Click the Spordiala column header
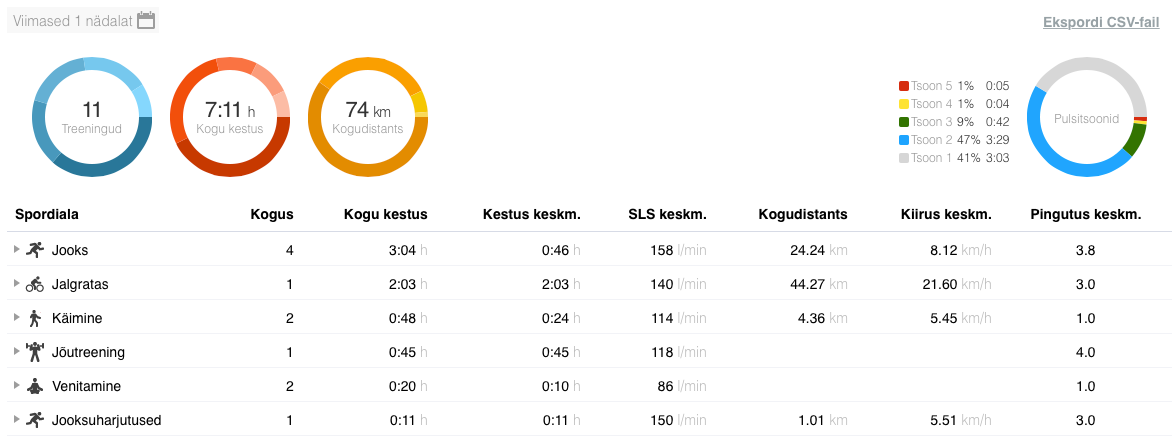Image resolution: width=1175 pixels, height=437 pixels. (47, 214)
